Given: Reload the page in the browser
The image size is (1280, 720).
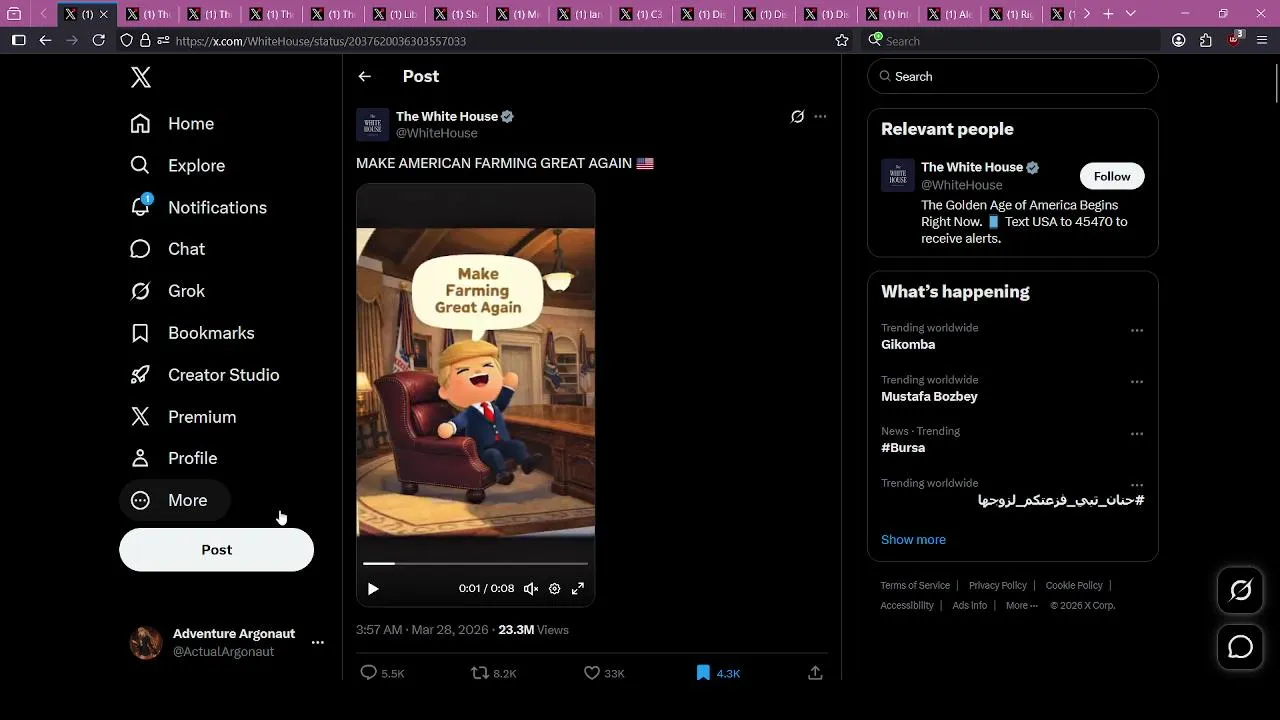Looking at the screenshot, I should 98,40.
